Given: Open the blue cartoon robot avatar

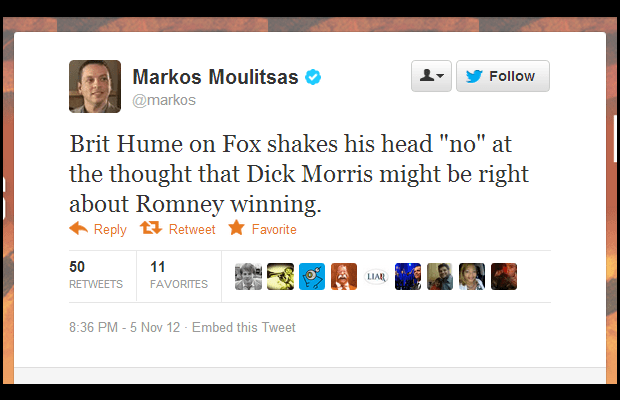Looking at the screenshot, I should tap(312, 277).
